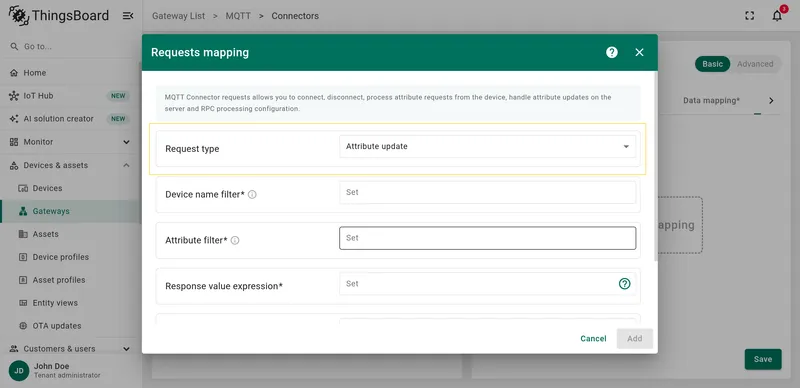Click the tab scroll right arrow

coord(771,101)
